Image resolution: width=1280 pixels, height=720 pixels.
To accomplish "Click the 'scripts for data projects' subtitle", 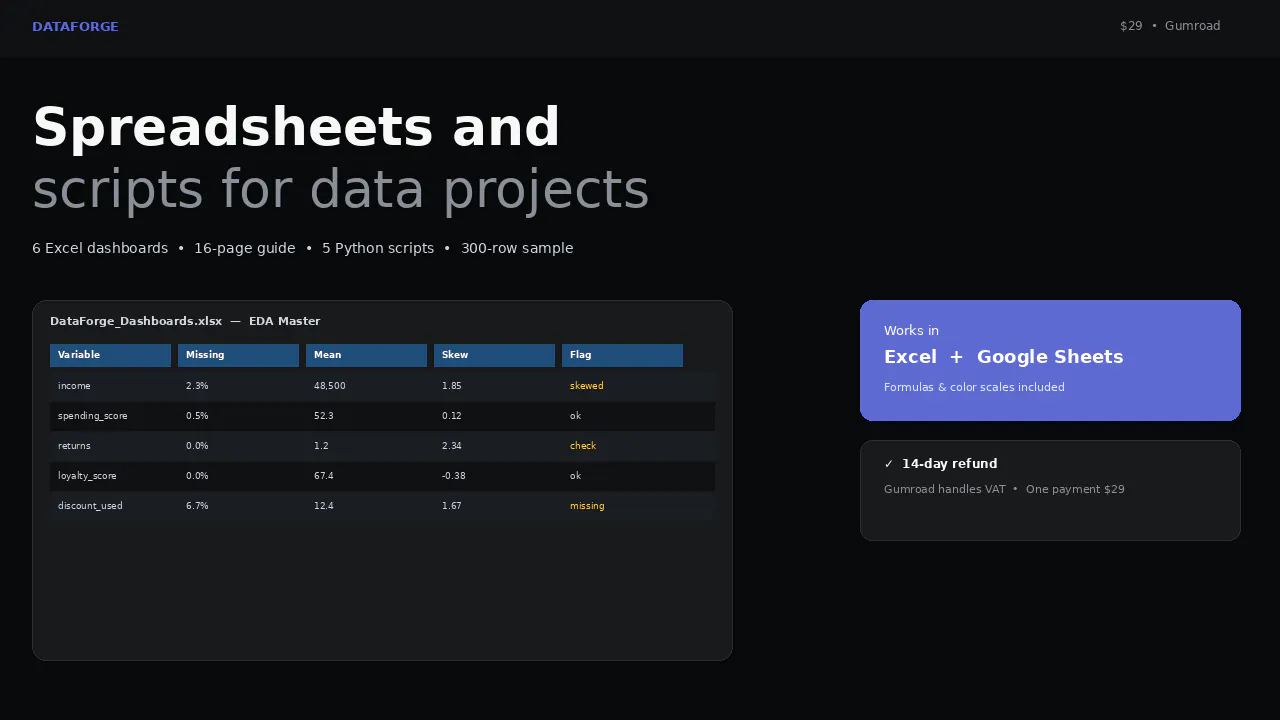I will 341,190.
